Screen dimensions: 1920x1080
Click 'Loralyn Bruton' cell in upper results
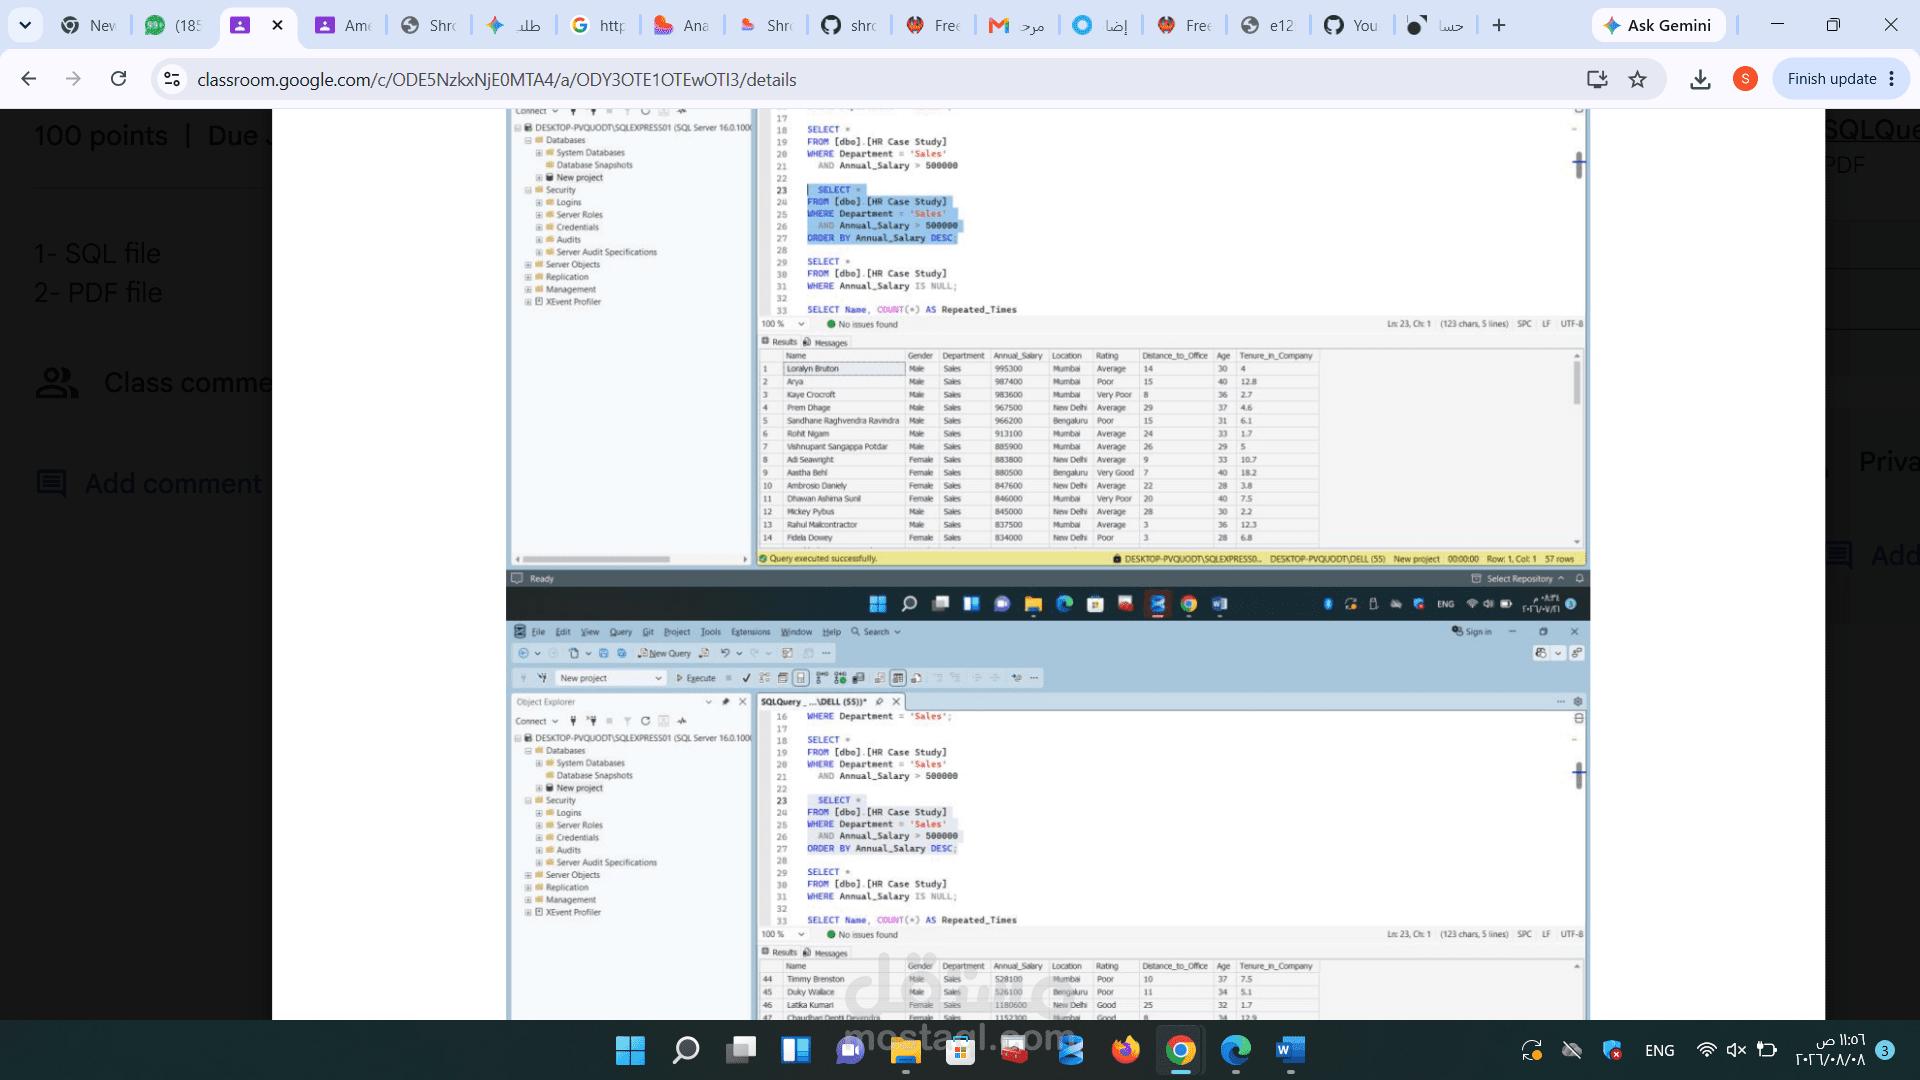click(844, 369)
